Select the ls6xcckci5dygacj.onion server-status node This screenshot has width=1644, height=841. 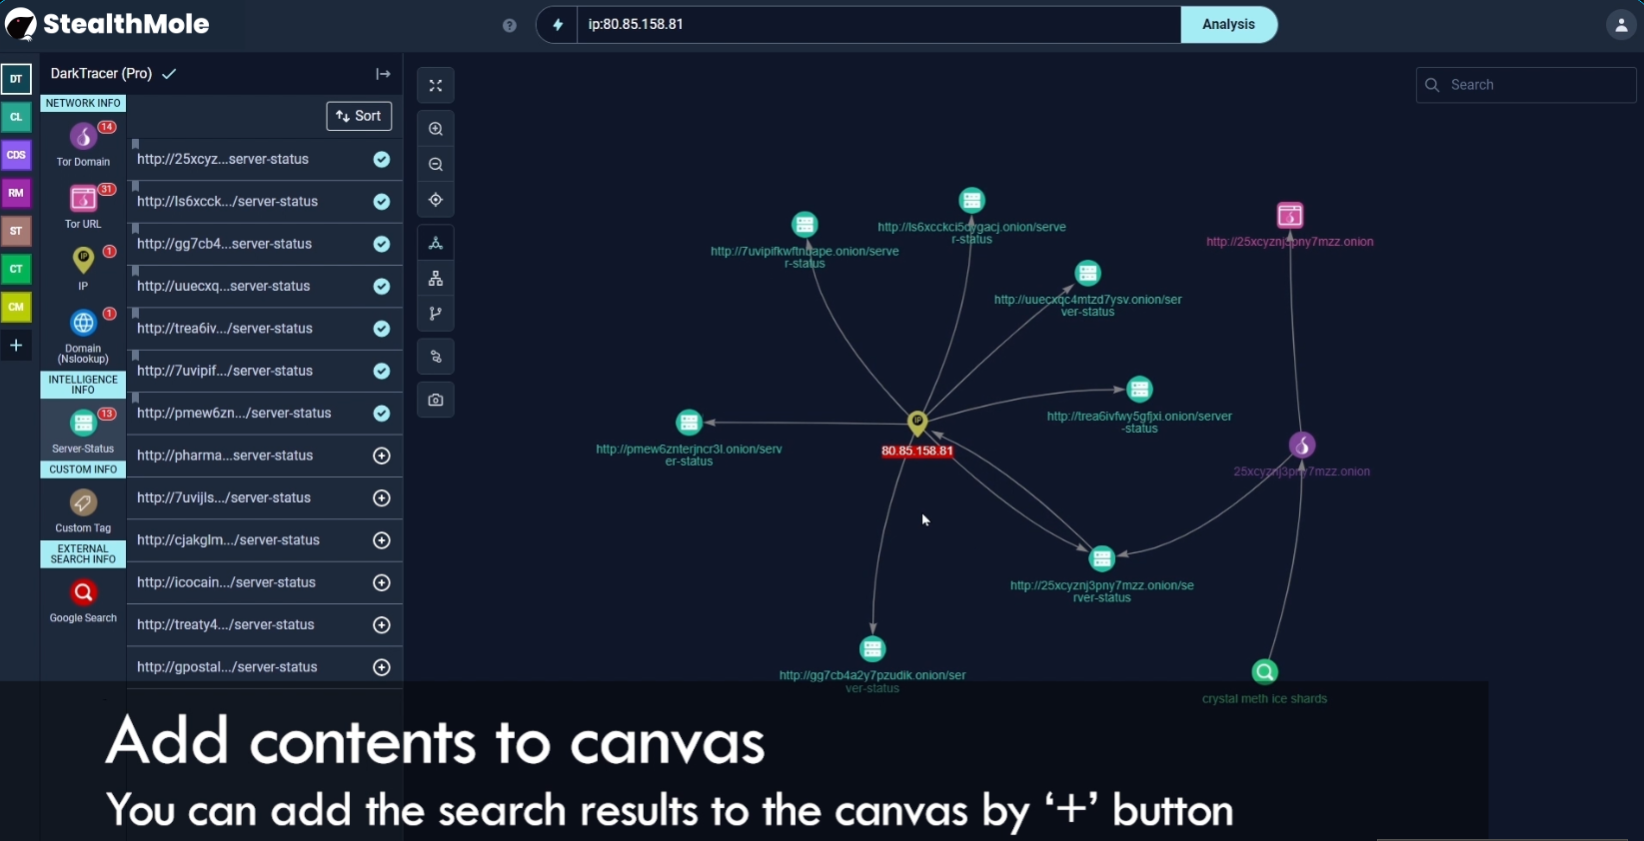972,200
